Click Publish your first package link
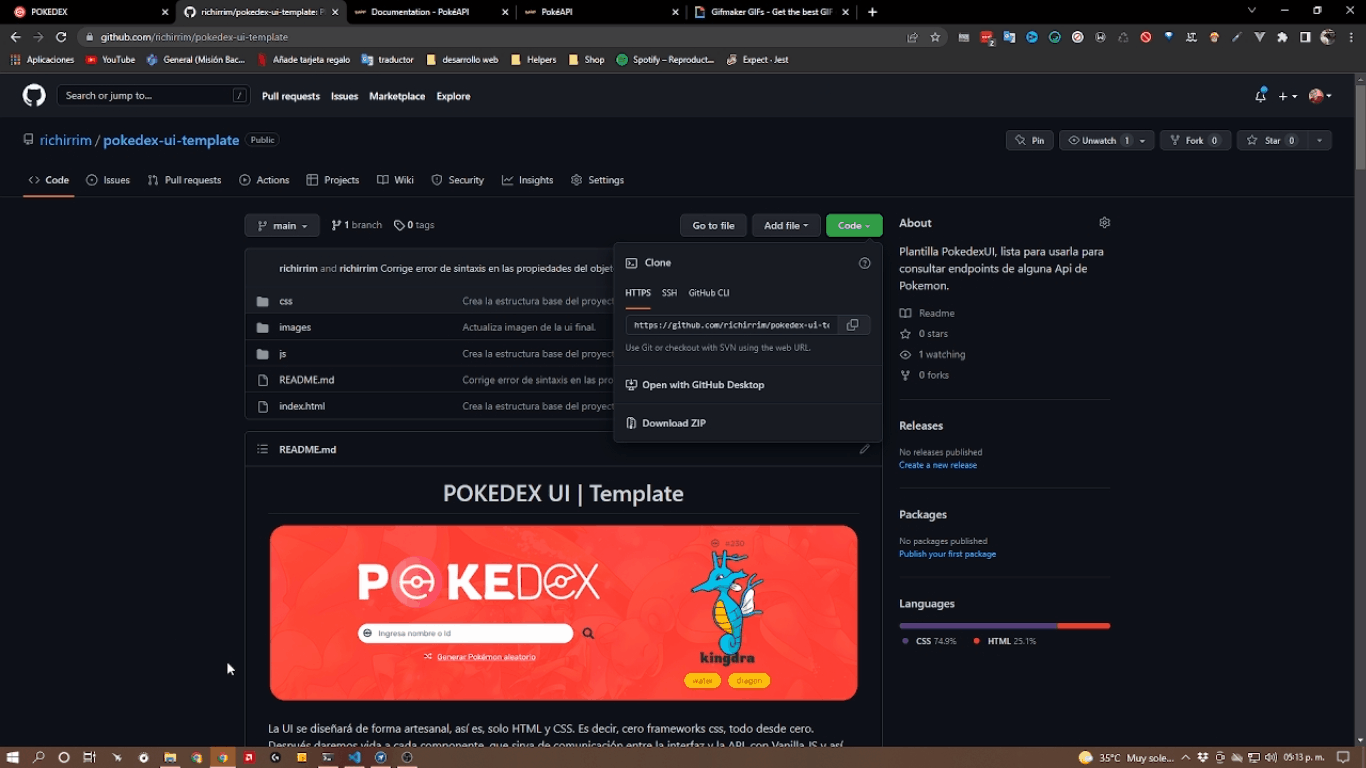The width and height of the screenshot is (1366, 768). [x=947, y=554]
